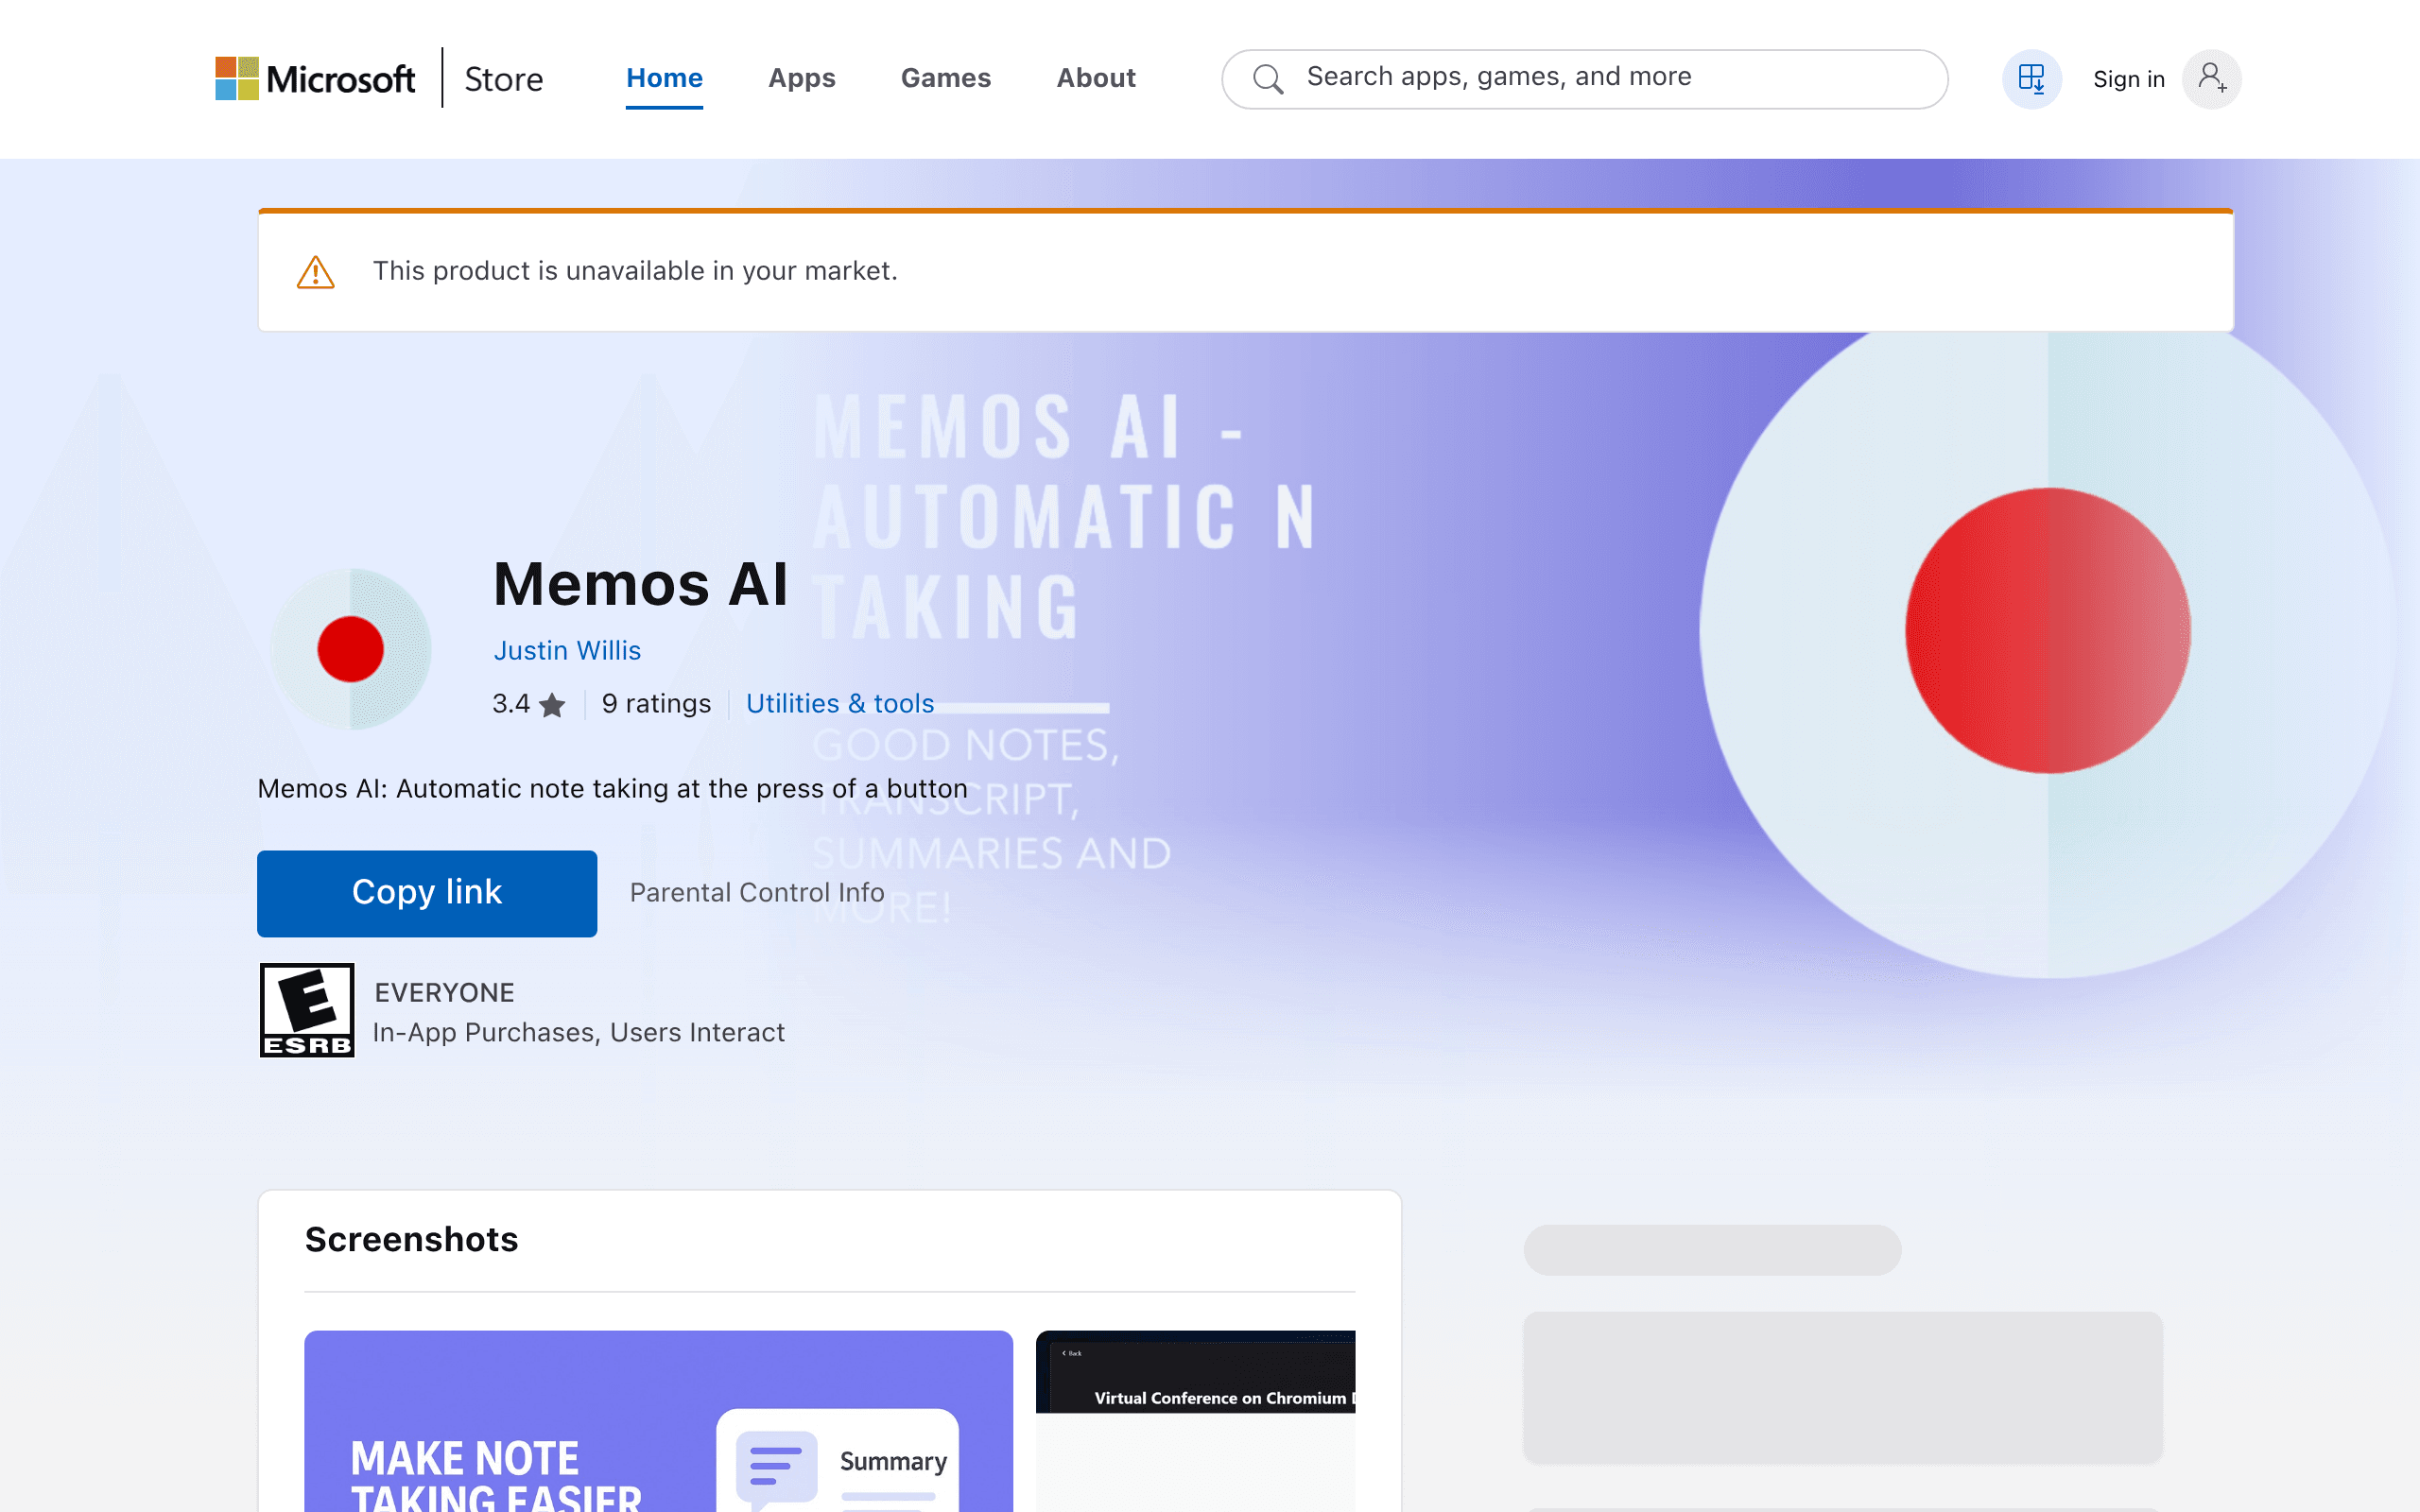Open Parental Control Info
Screen dimensions: 2420x1512
757,893
